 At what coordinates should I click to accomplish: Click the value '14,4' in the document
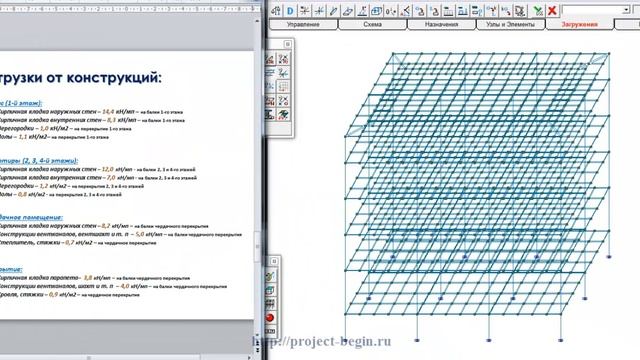(x=108, y=111)
